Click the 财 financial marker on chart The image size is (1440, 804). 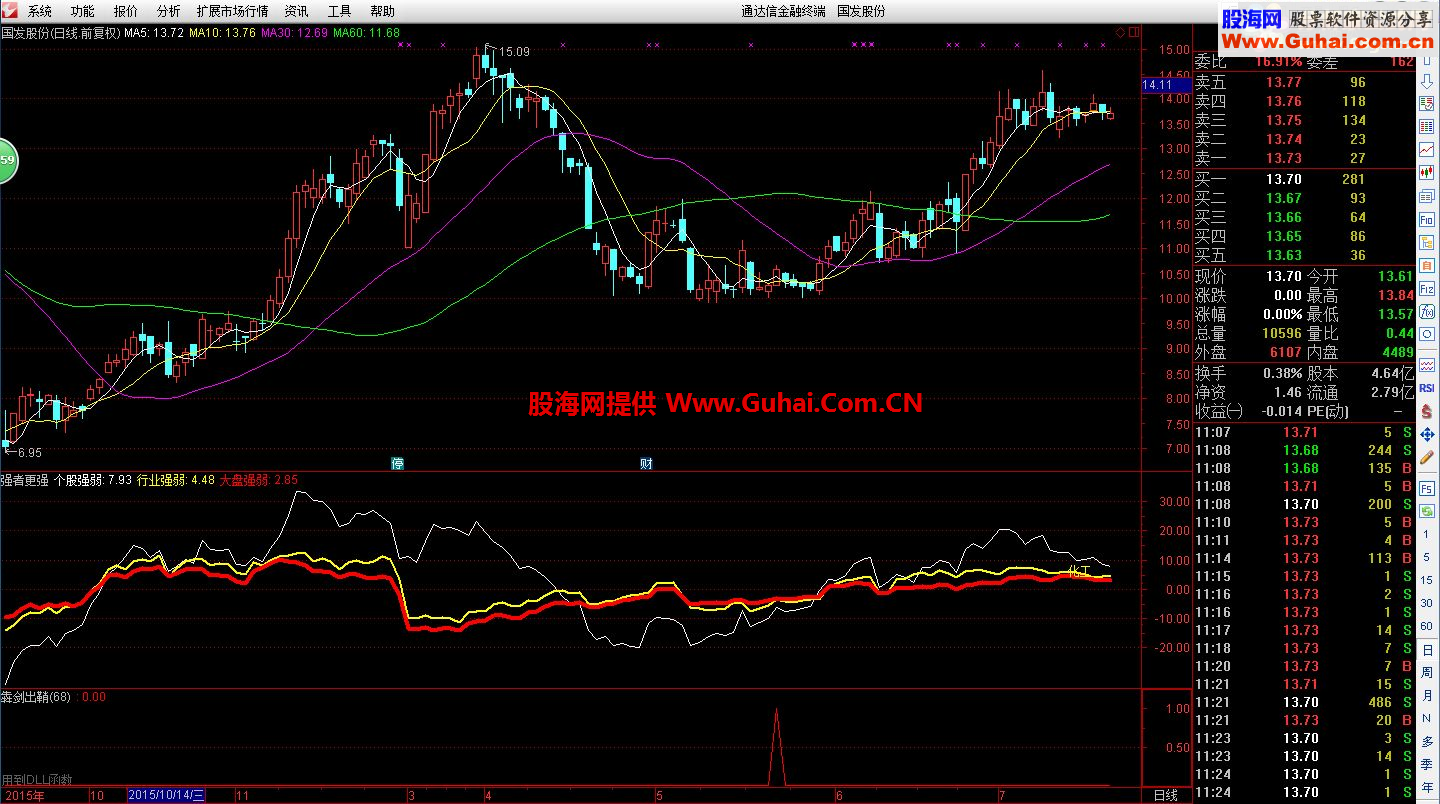point(646,463)
